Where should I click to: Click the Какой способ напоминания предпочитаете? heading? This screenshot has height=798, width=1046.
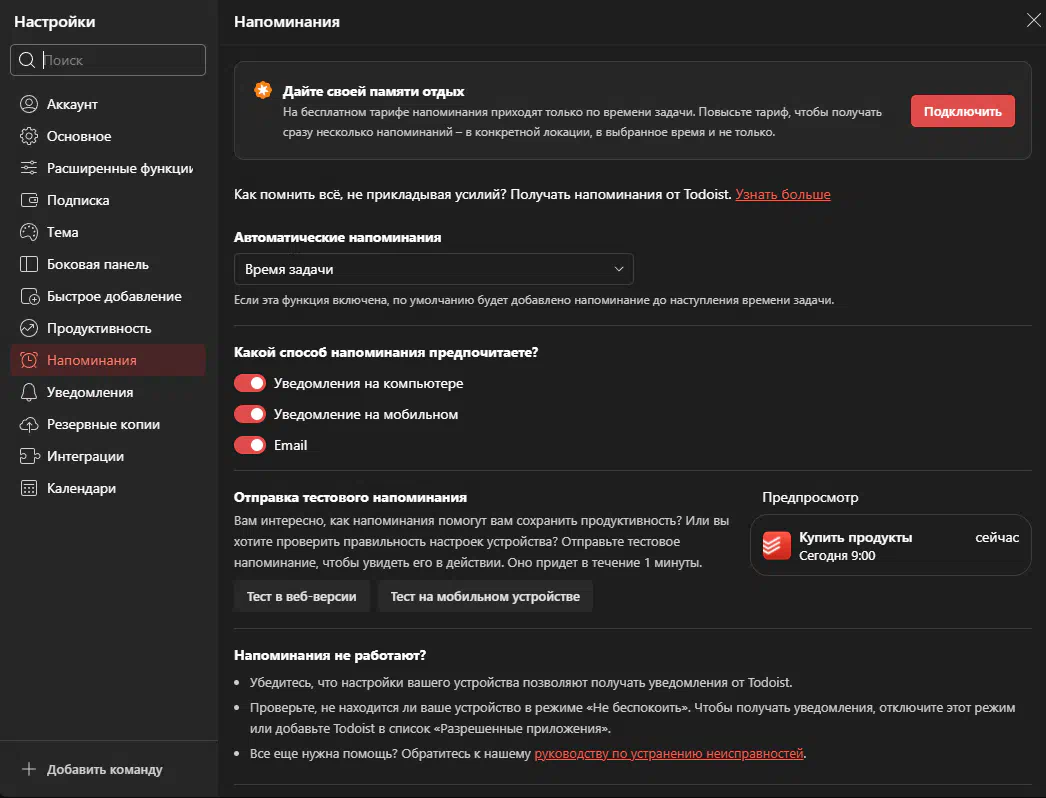pyautogui.click(x=386, y=352)
